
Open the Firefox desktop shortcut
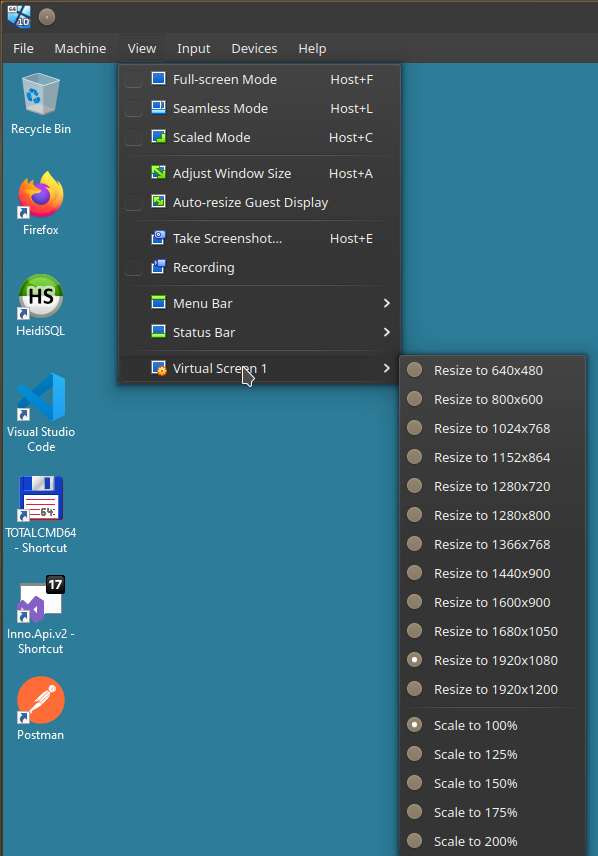coord(41,203)
